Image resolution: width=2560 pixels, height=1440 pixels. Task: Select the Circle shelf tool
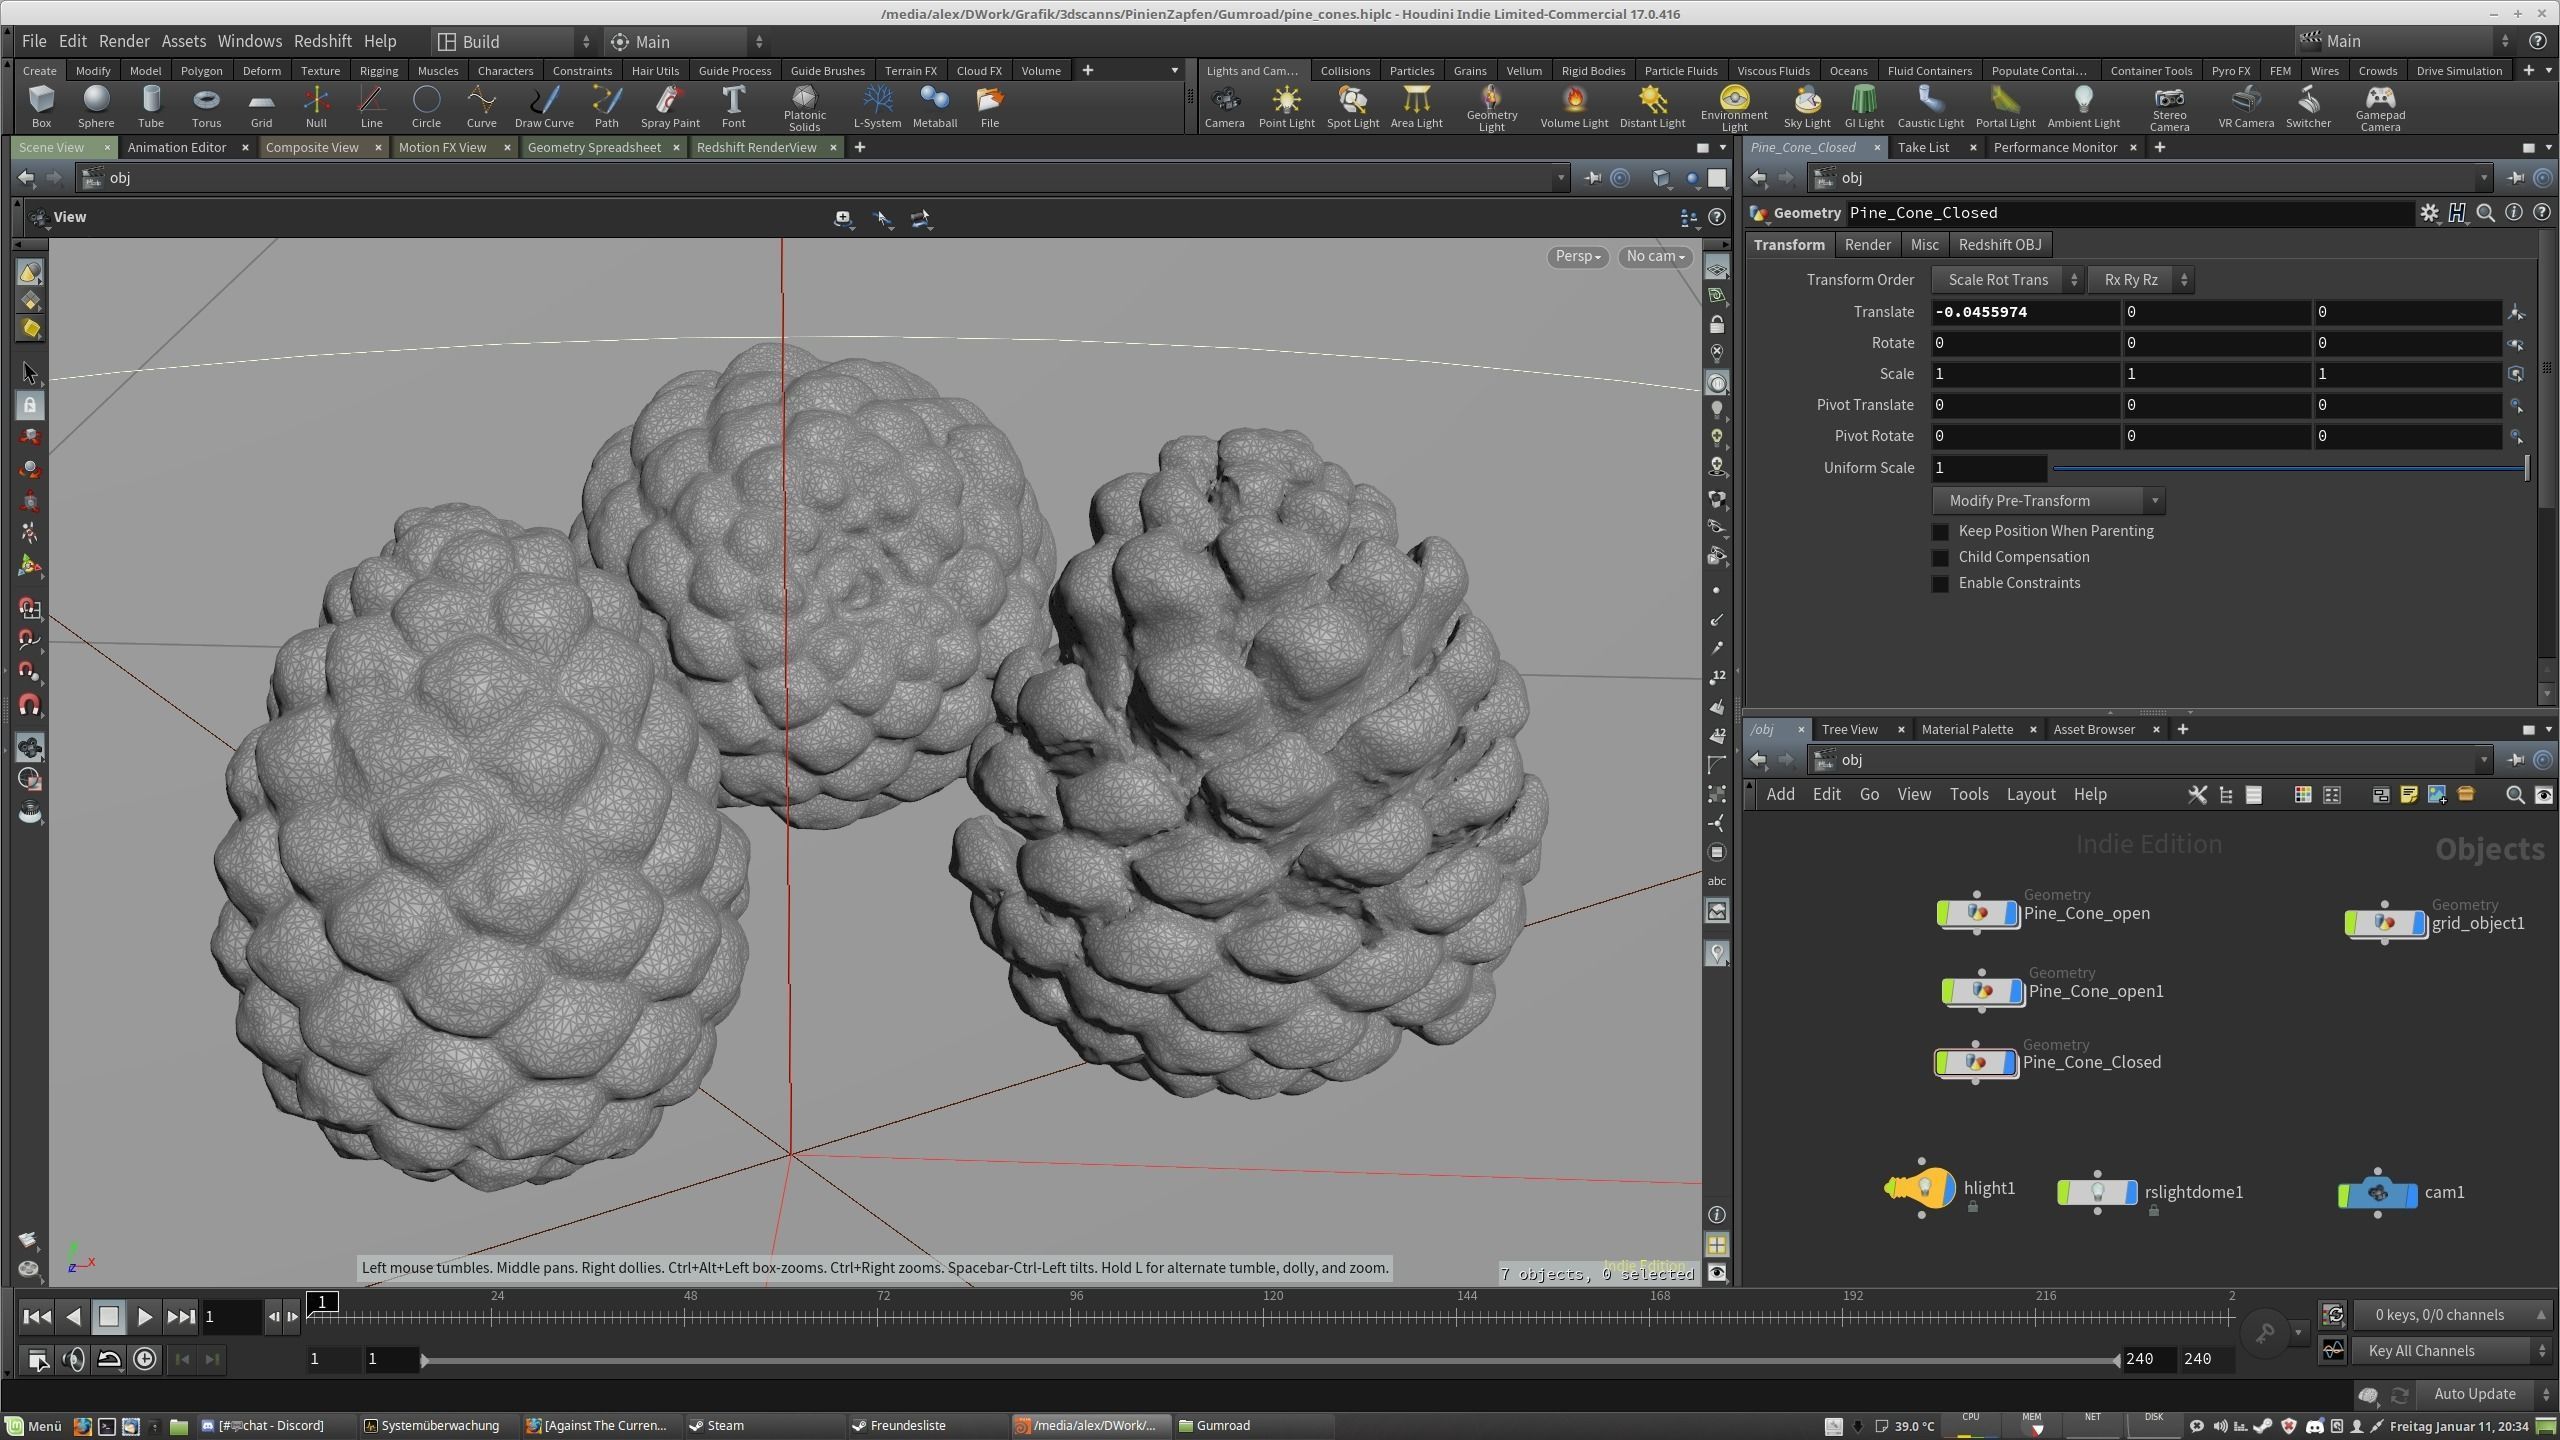426,106
